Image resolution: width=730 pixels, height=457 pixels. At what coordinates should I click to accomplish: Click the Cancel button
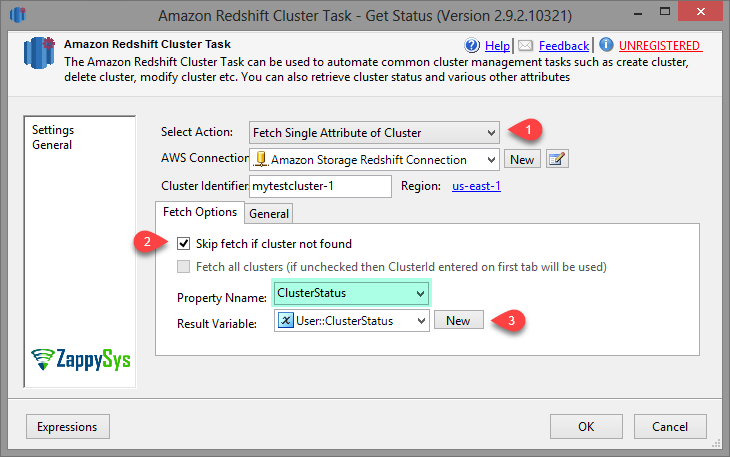(x=670, y=427)
